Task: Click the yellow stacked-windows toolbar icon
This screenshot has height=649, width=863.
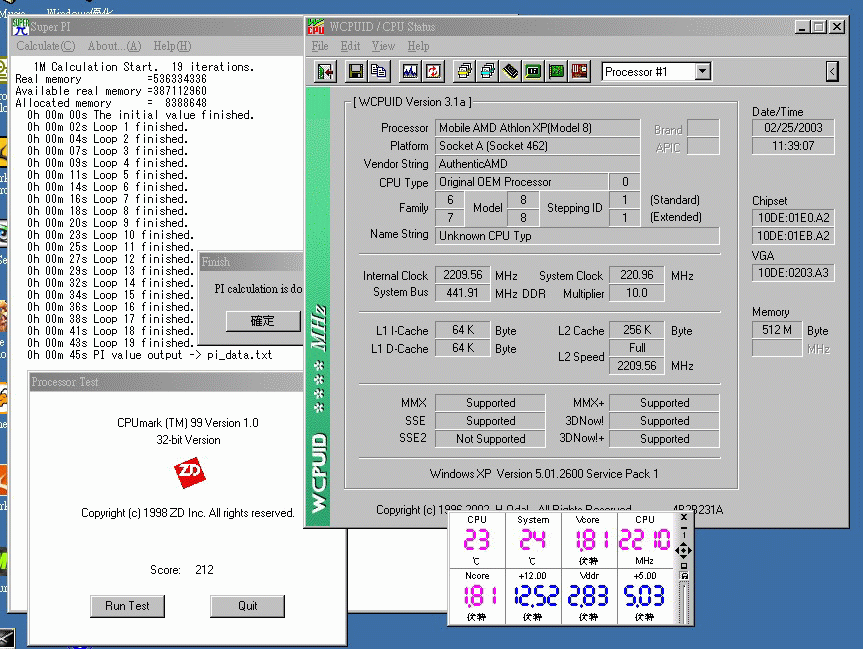Action: (464, 72)
